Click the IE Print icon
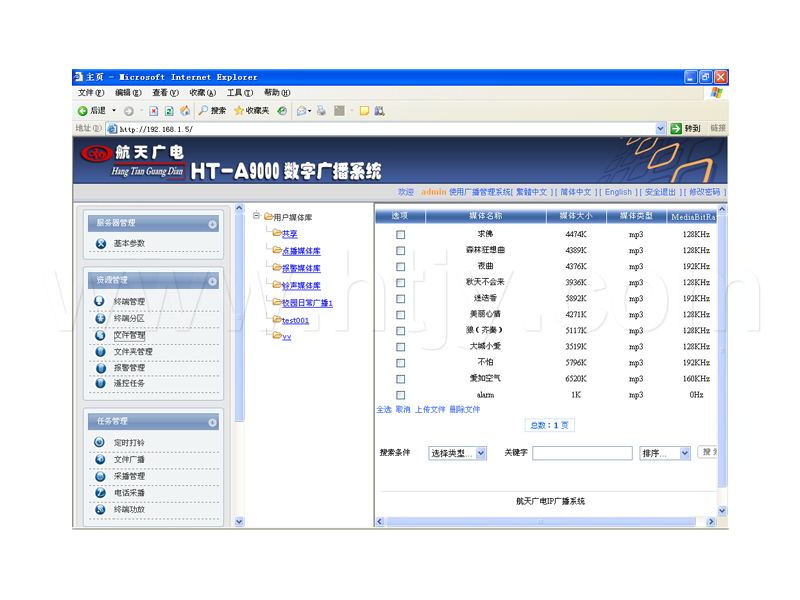The width and height of the screenshot is (800, 600). click(321, 111)
